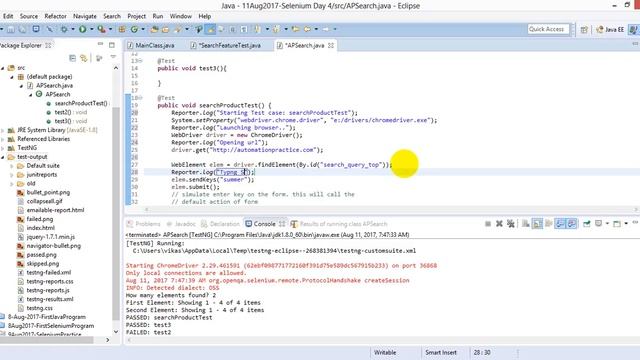Click Remove All Terminated Launches double-X icon
Image resolution: width=640 pixels, height=360 pixels.
pyautogui.click(x=510, y=224)
